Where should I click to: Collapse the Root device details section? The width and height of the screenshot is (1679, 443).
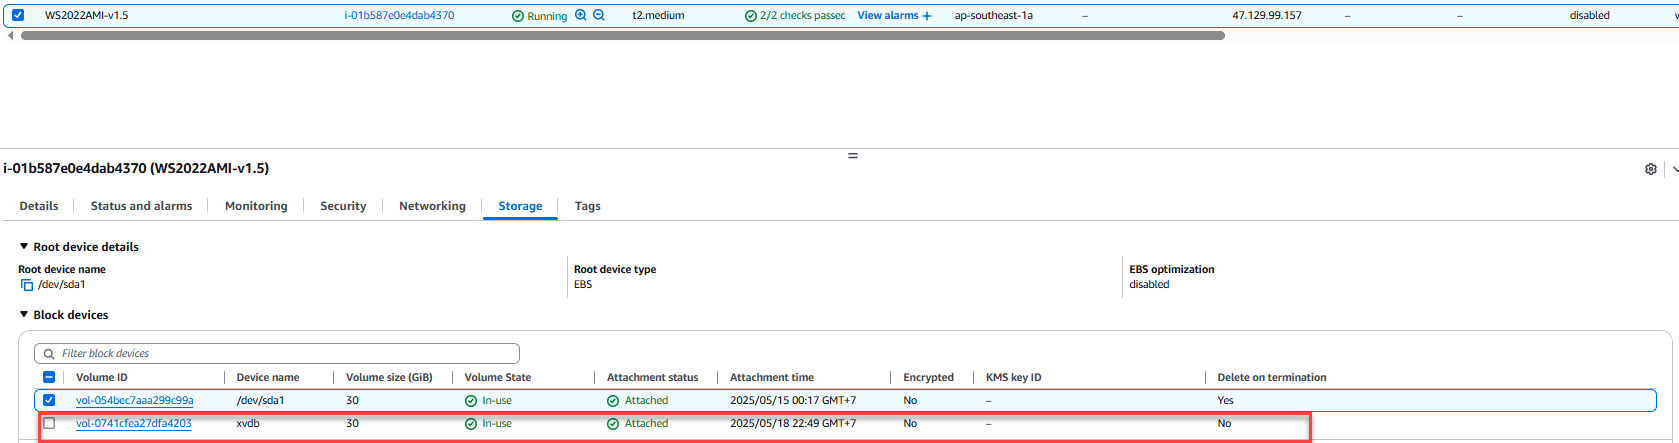pos(24,247)
